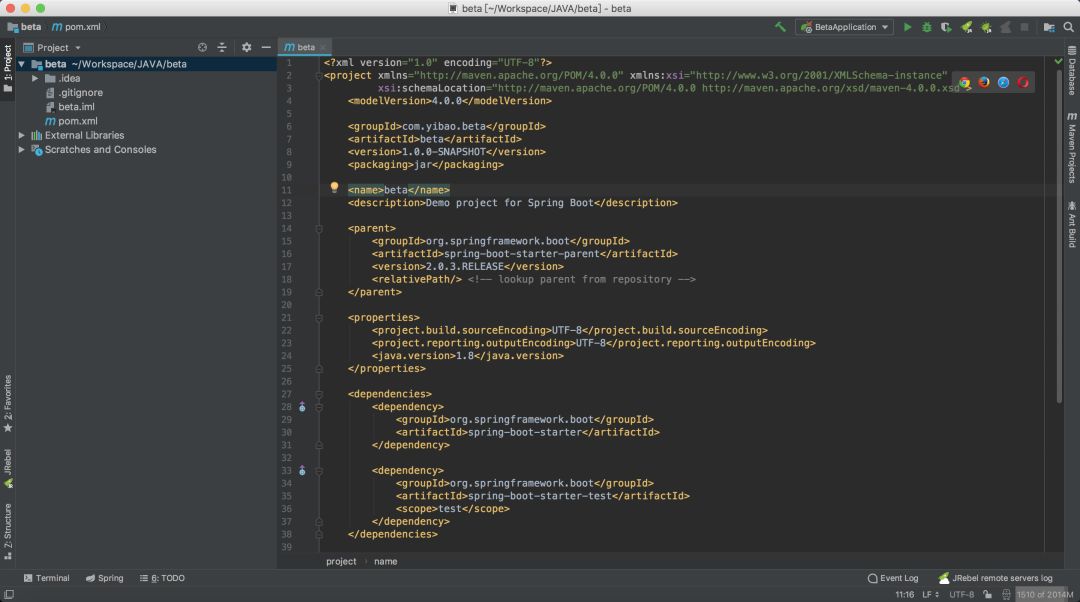Expand the .idea folder in project tree

click(x=36, y=78)
